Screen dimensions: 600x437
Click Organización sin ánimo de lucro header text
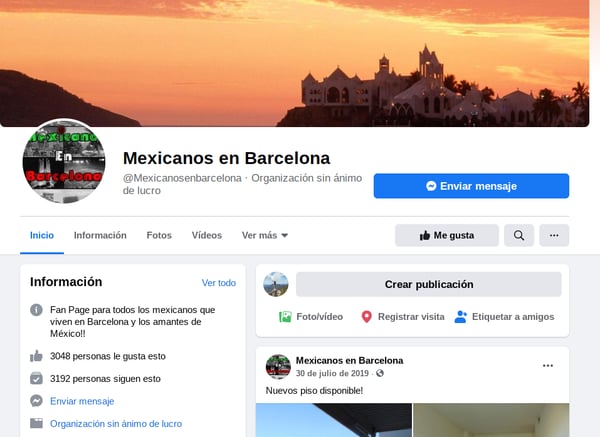(x=243, y=184)
